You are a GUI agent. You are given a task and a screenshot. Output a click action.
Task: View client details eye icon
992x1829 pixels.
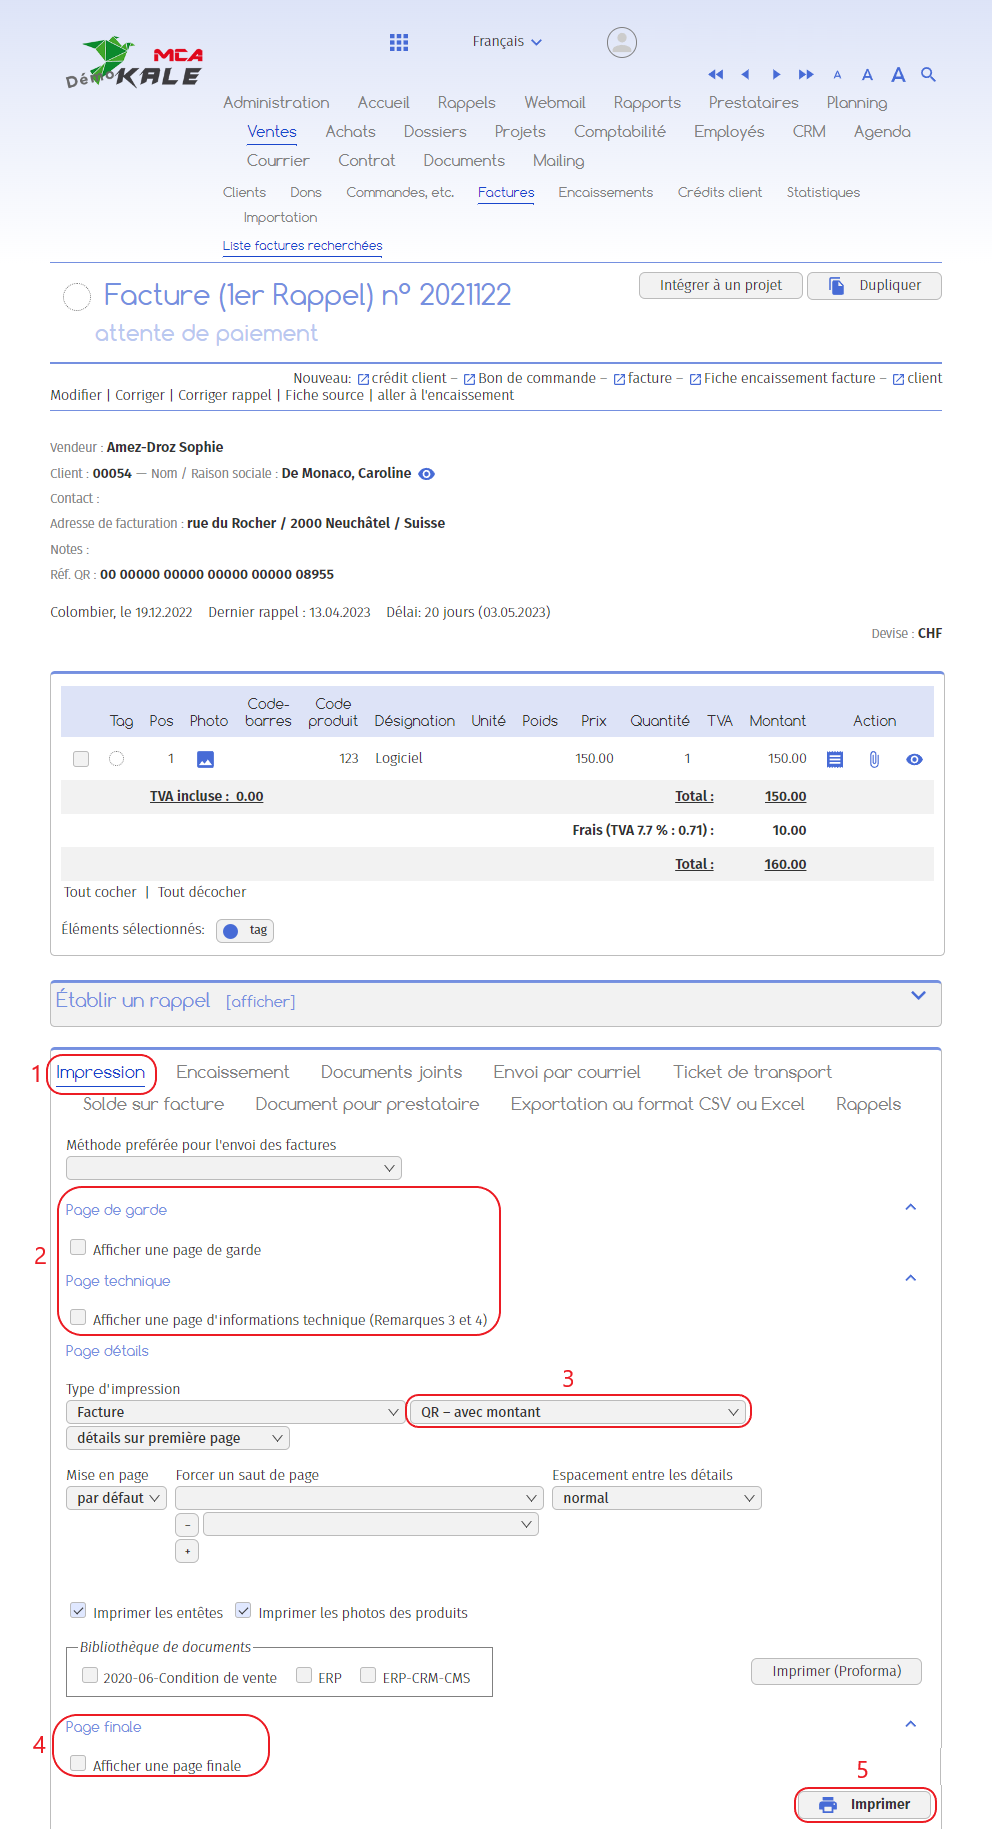tap(427, 474)
